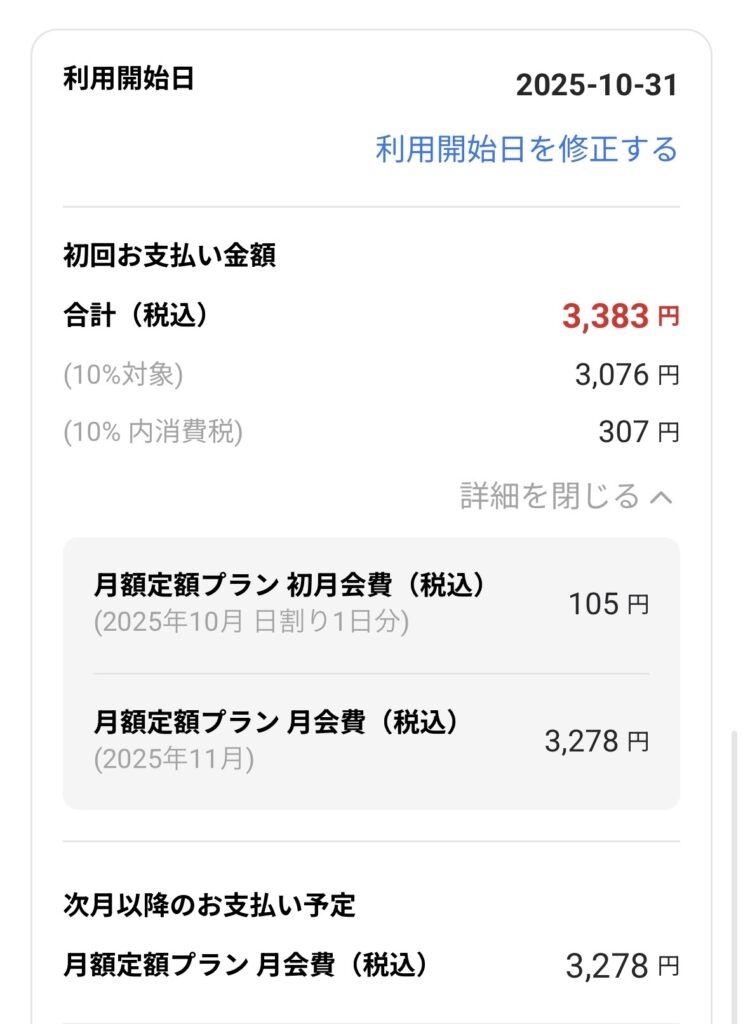Collapse details via 詳細を閉じる text
Image resolution: width=743 pixels, height=1024 pixels.
click(x=549, y=496)
